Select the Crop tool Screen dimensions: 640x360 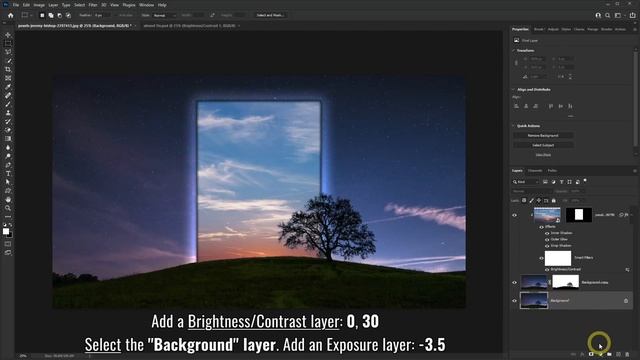coord(8,69)
